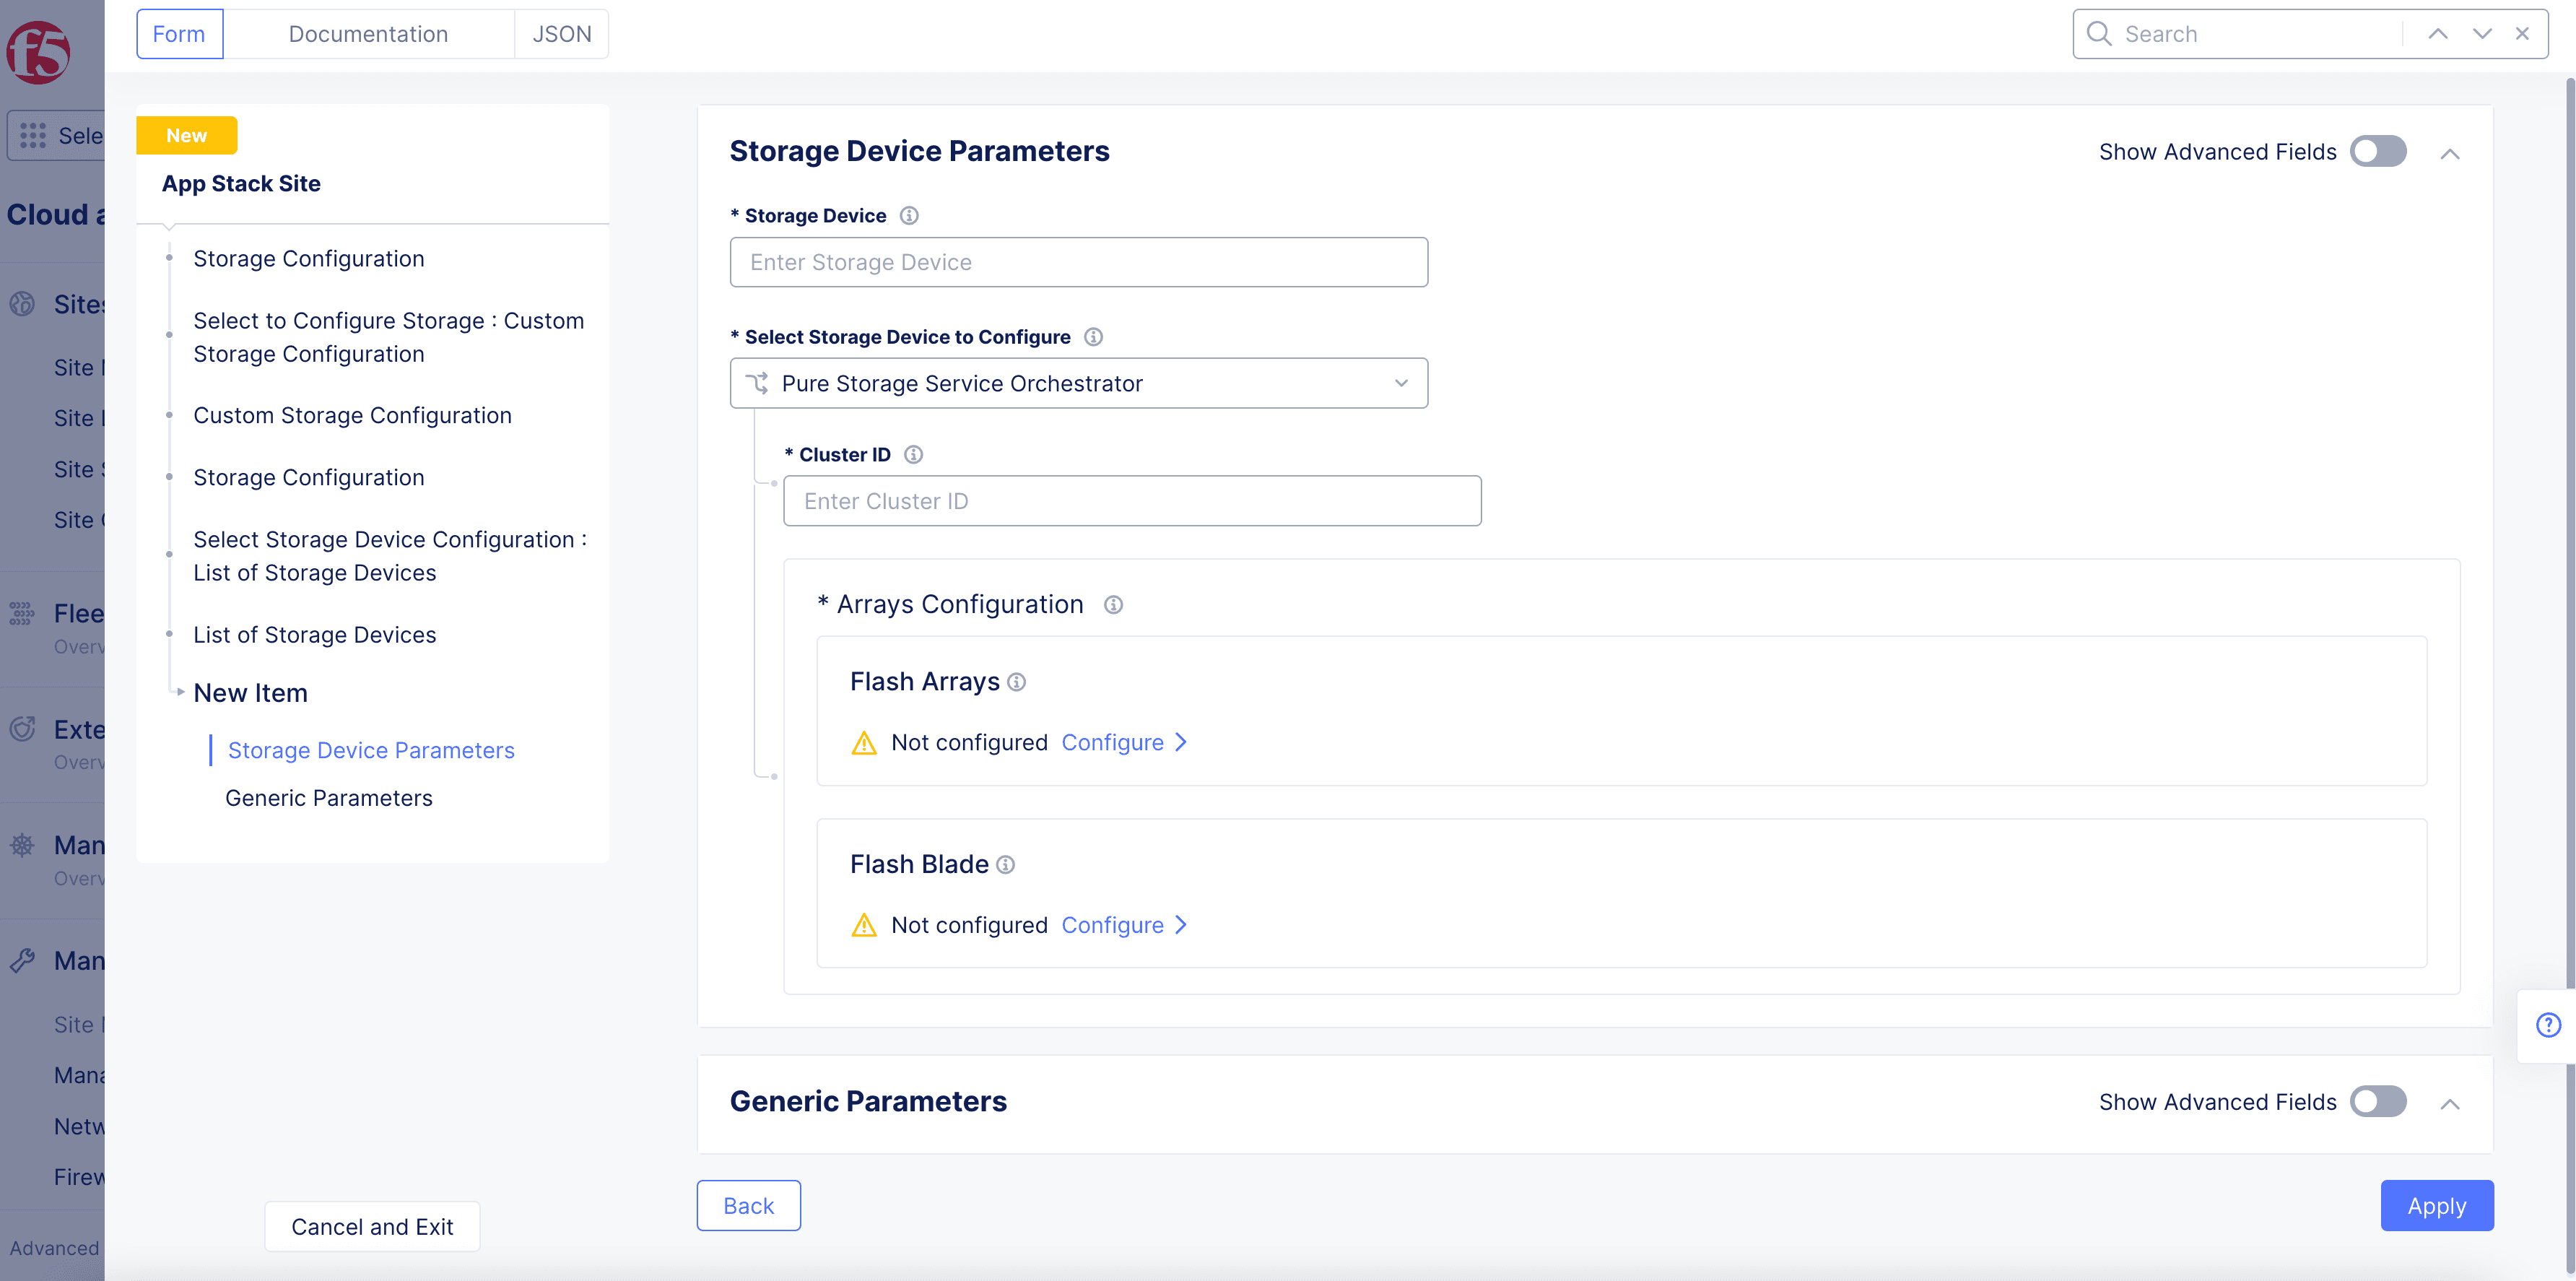Go to previous search result arrow

pos(2438,34)
